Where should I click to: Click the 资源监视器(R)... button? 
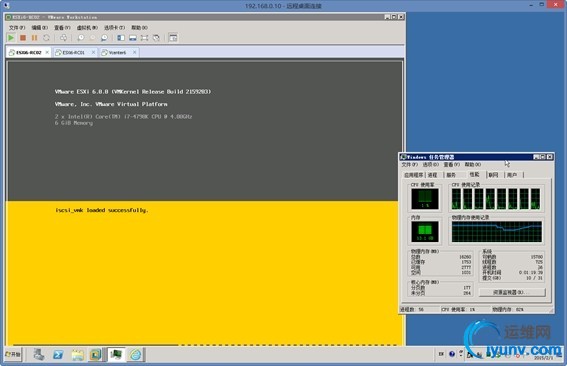tap(512, 292)
